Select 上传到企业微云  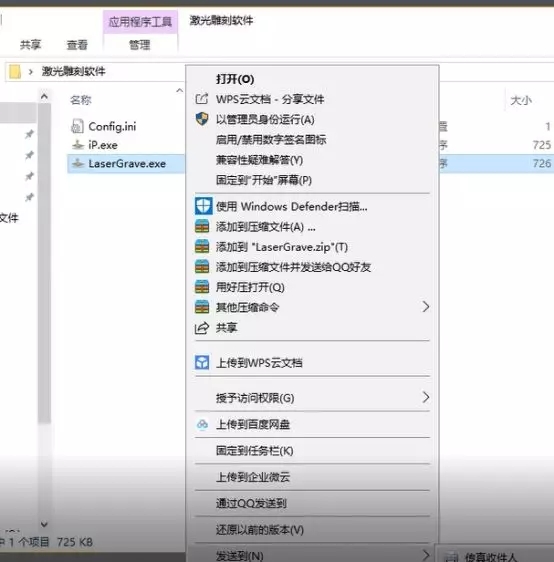[x=253, y=477]
